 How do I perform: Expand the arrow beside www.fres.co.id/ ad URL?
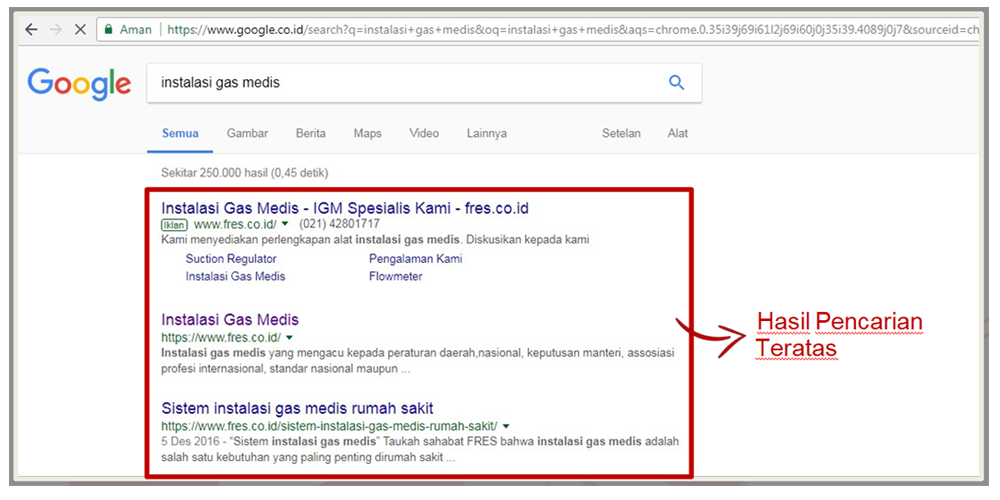click(285, 224)
